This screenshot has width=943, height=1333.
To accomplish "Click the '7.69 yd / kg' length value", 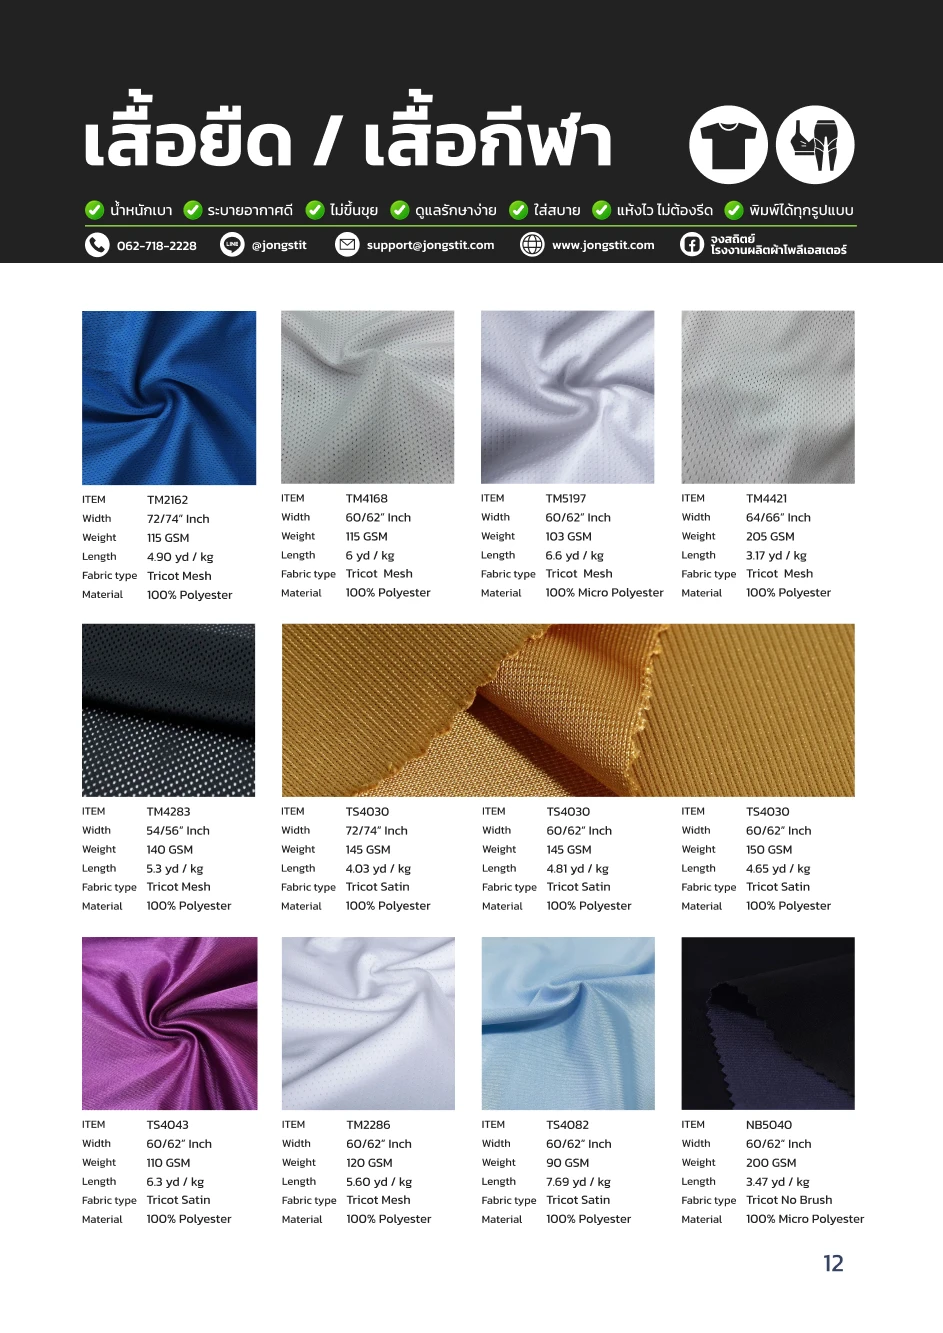I will [578, 1182].
